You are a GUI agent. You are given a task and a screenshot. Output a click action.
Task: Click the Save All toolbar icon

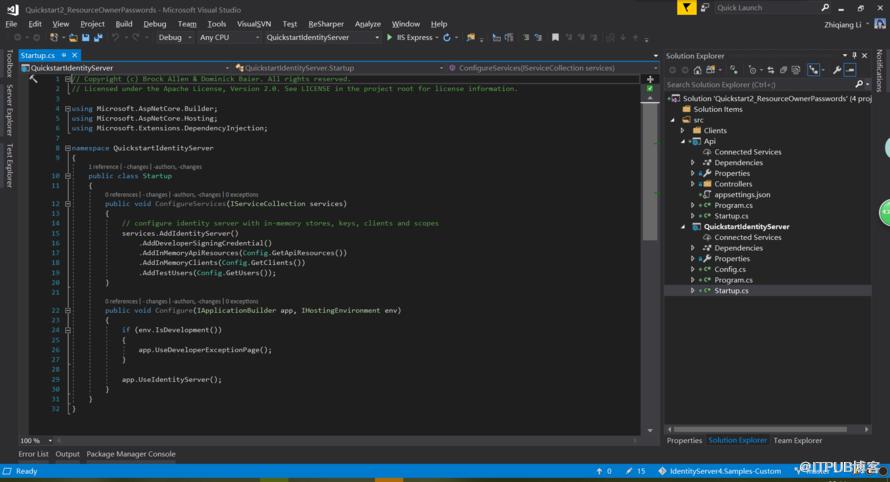pyautogui.click(x=98, y=37)
